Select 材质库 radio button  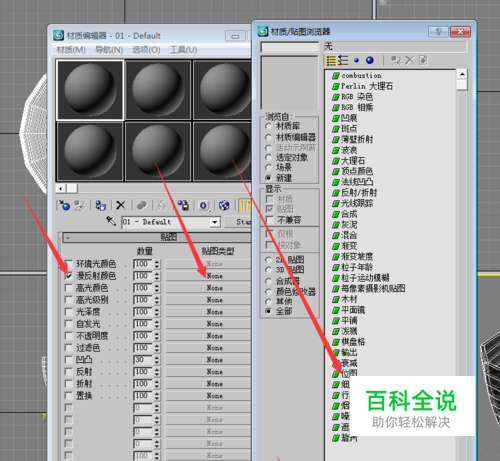point(268,126)
